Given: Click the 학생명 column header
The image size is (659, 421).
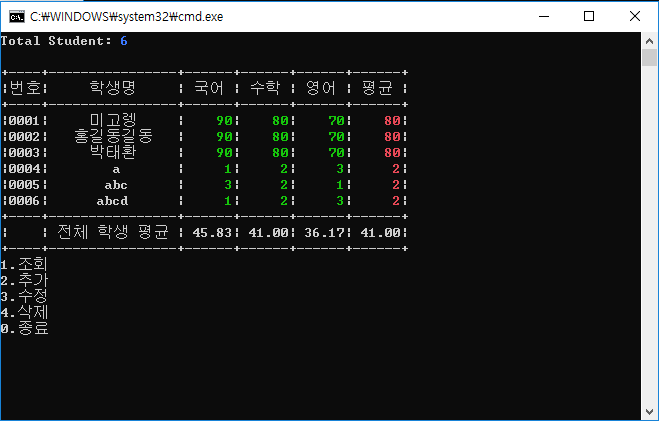Looking at the screenshot, I should pos(112,88).
